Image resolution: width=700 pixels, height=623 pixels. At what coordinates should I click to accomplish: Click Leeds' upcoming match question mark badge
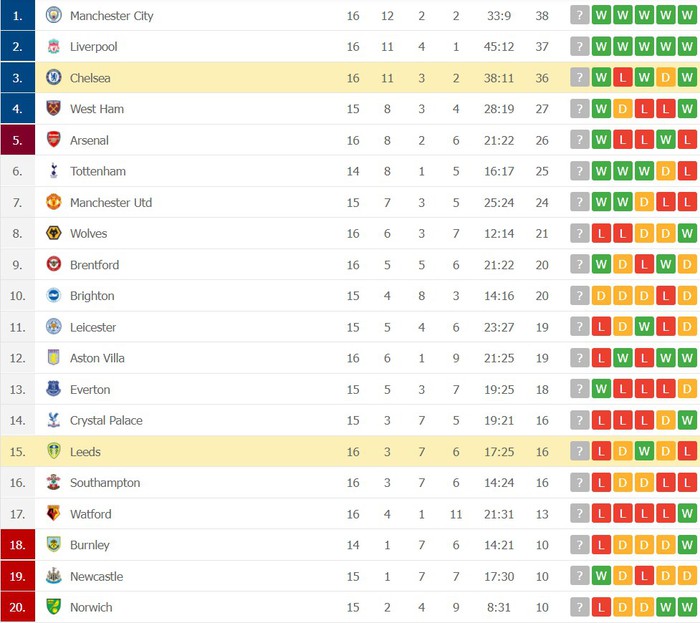tap(579, 451)
